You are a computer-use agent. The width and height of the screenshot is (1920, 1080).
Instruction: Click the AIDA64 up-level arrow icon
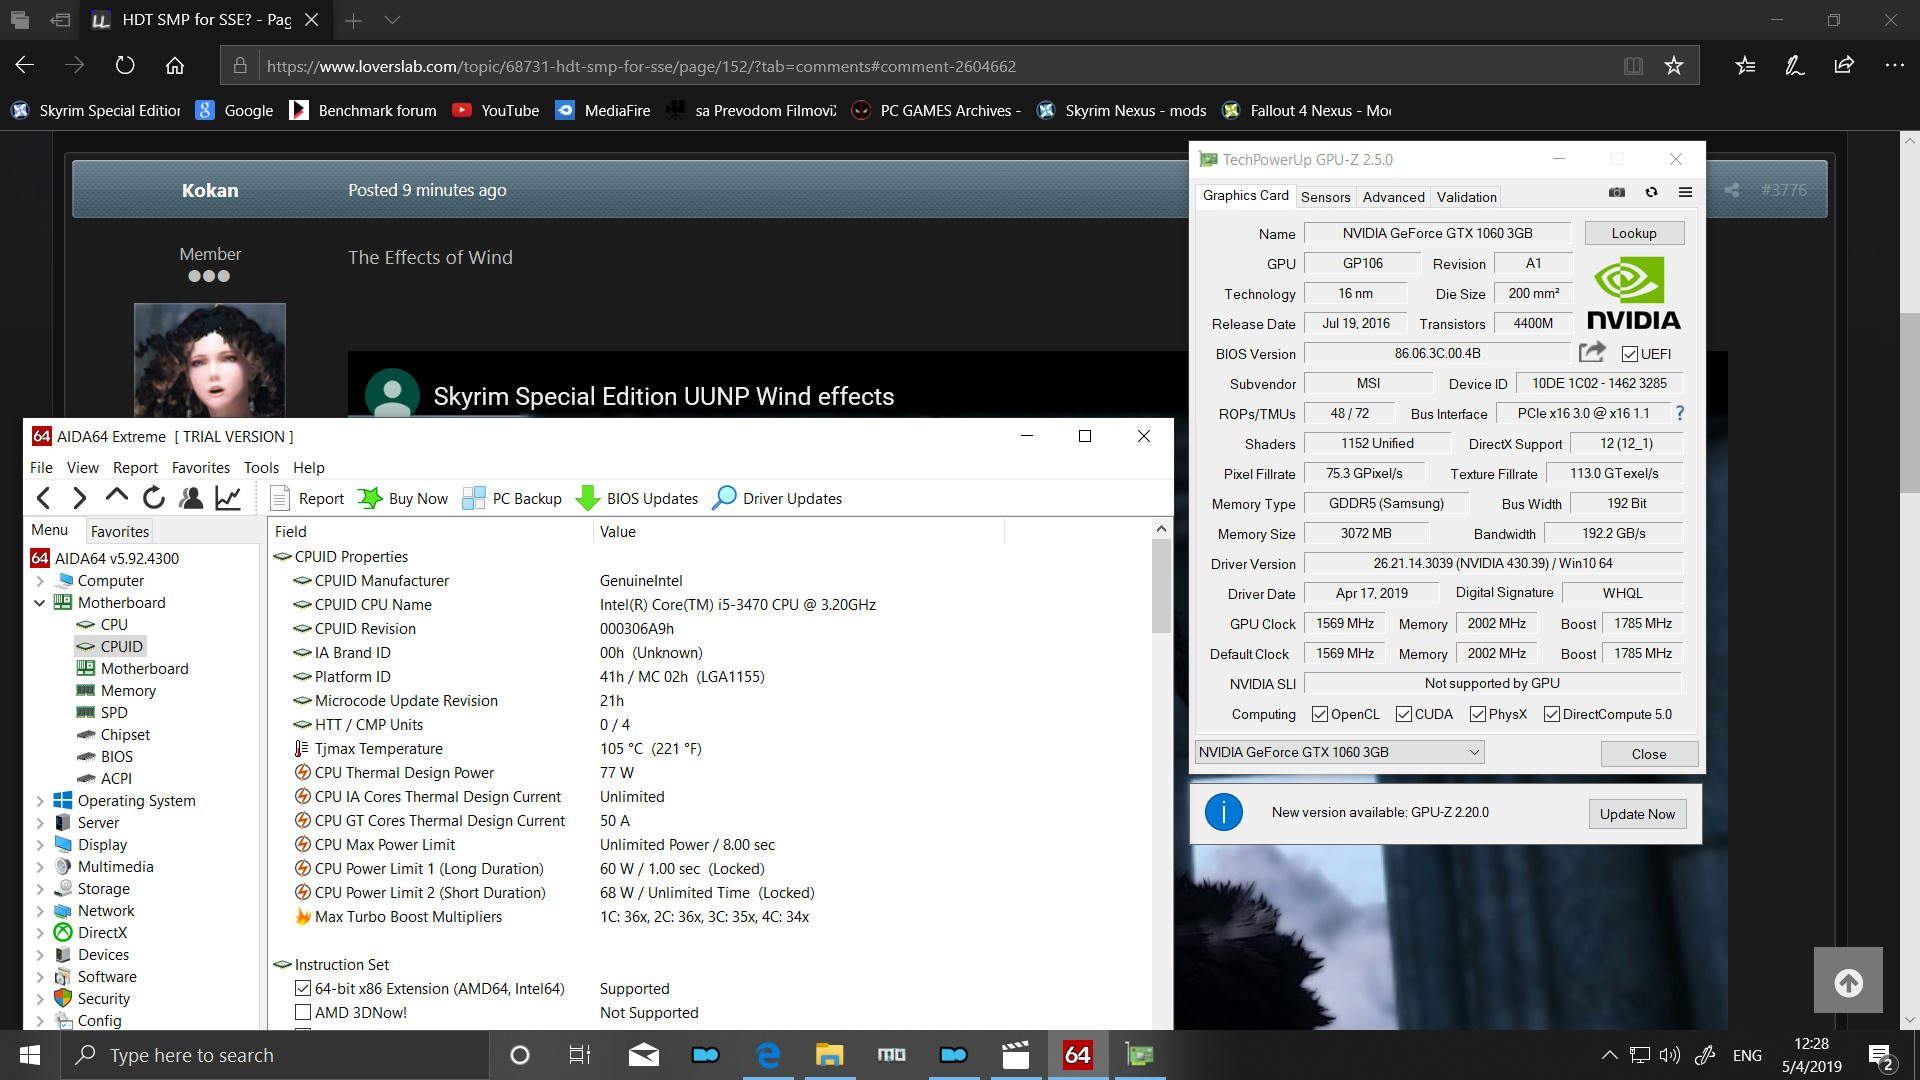tap(116, 497)
